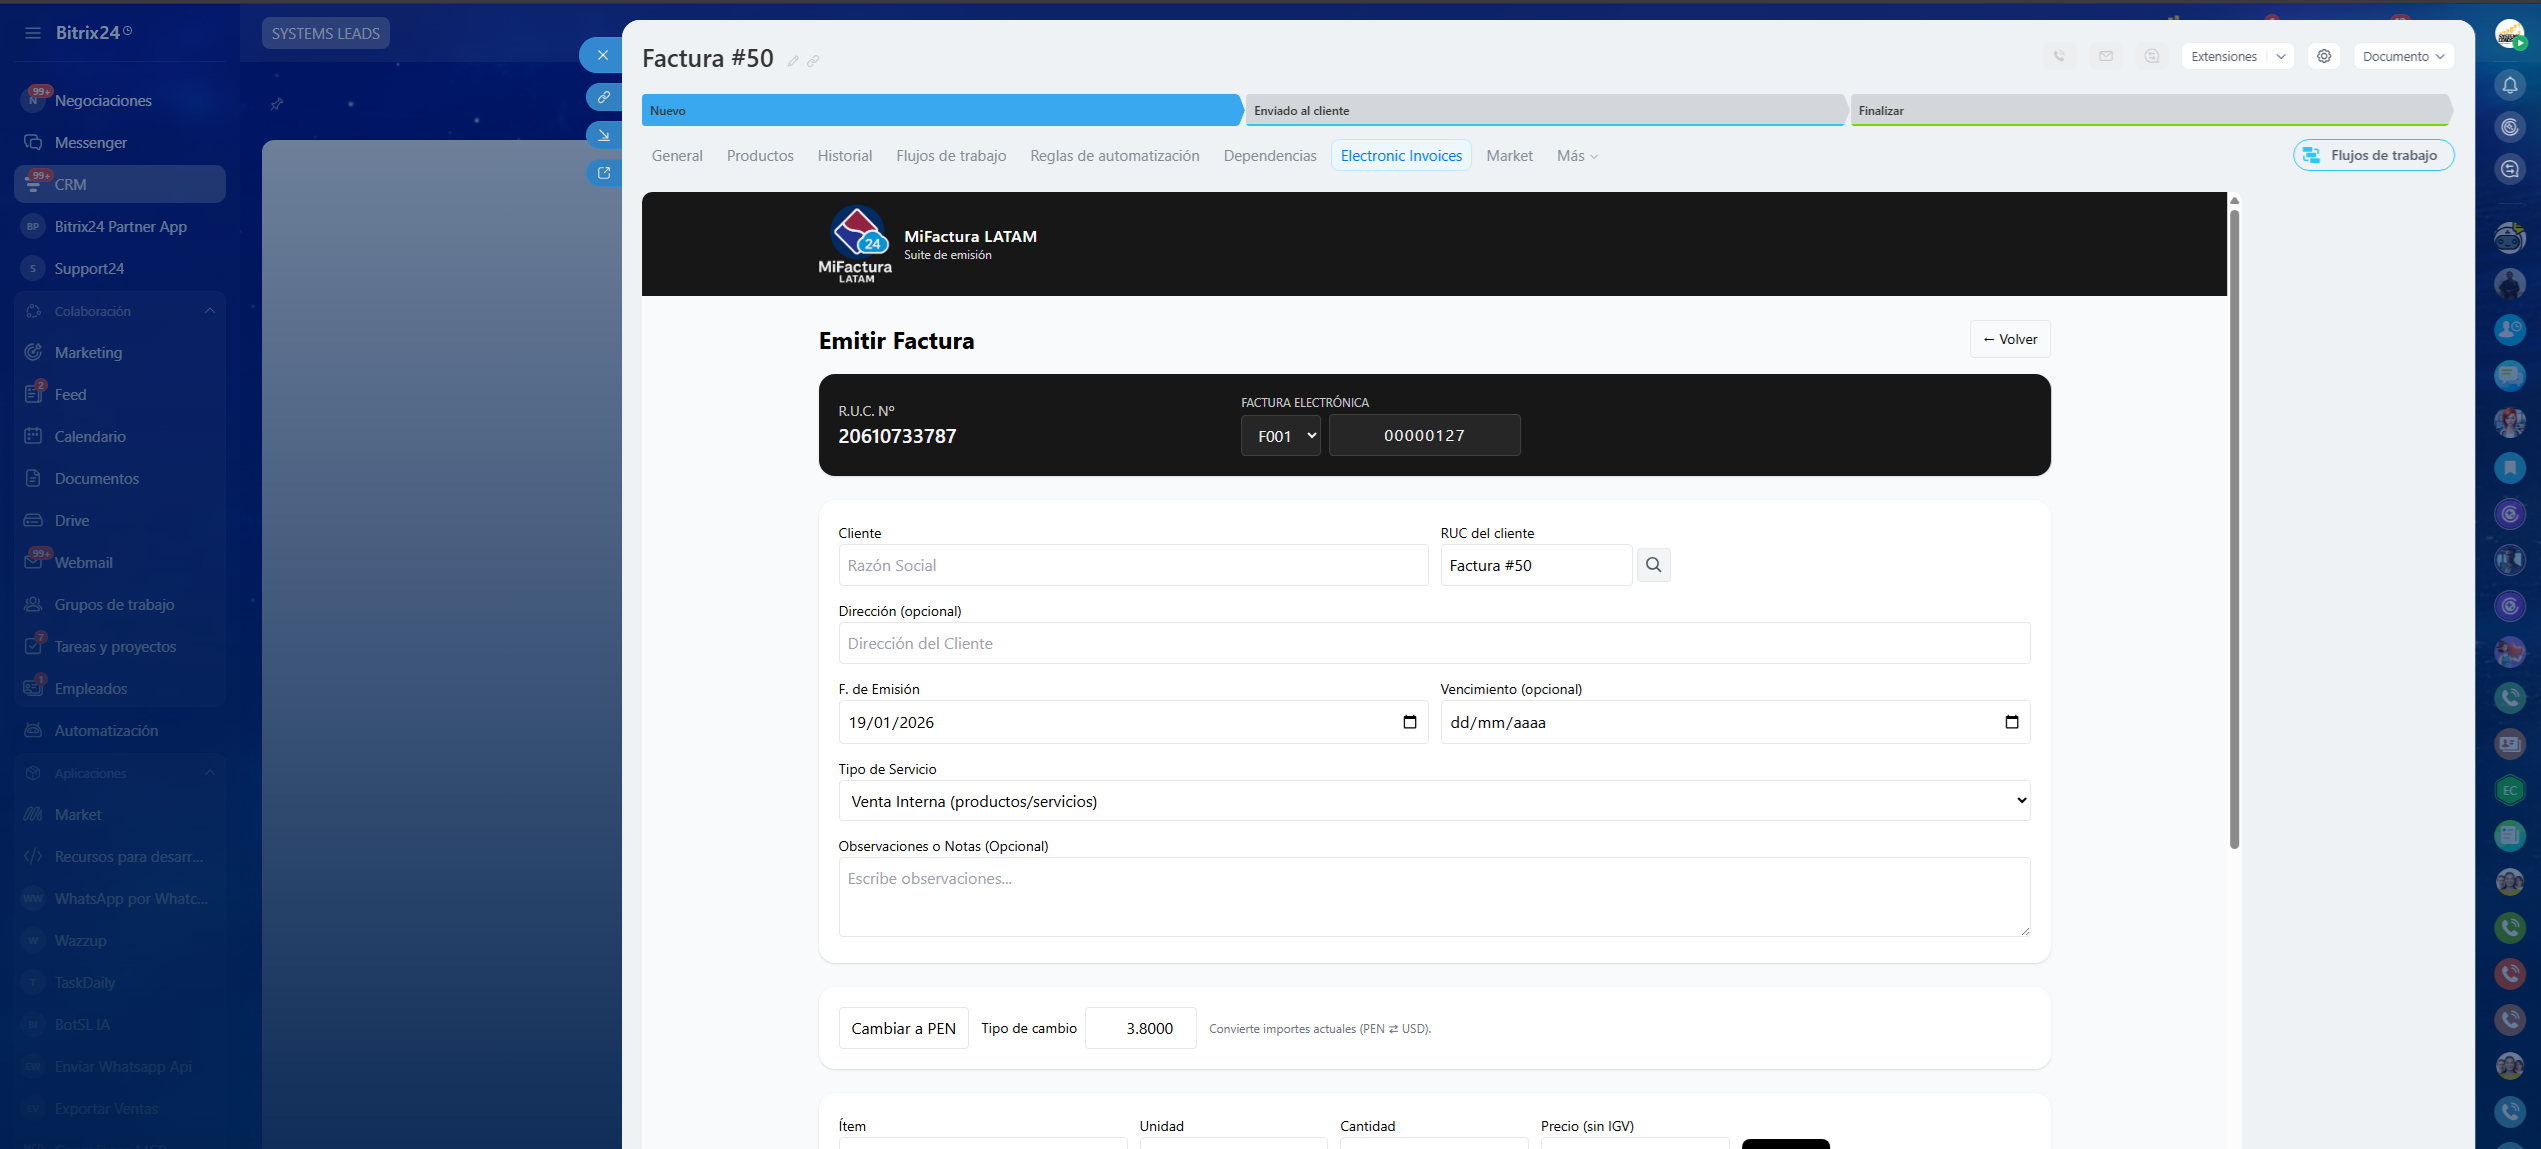2541x1149 pixels.
Task: Open the Tipo de Servicio dropdown
Action: (x=1433, y=801)
